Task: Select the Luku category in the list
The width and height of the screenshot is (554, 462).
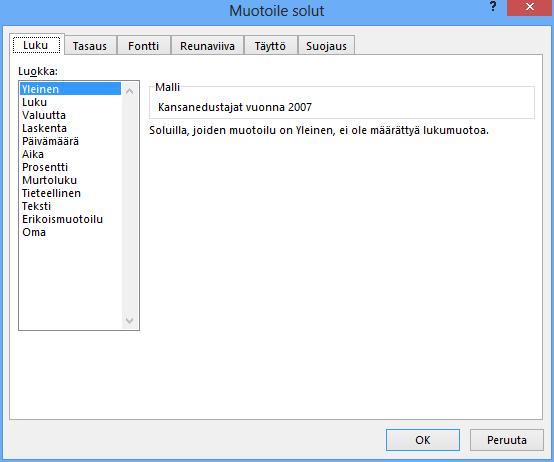Action: [x=70, y=102]
